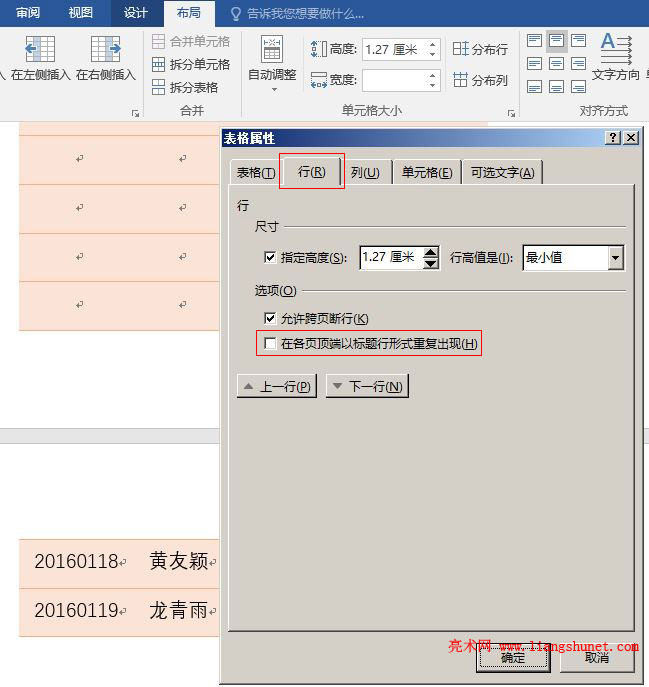
Task: Toggle Allow Row to Break (允许跨页断行) checkbox
Action: pos(270,318)
